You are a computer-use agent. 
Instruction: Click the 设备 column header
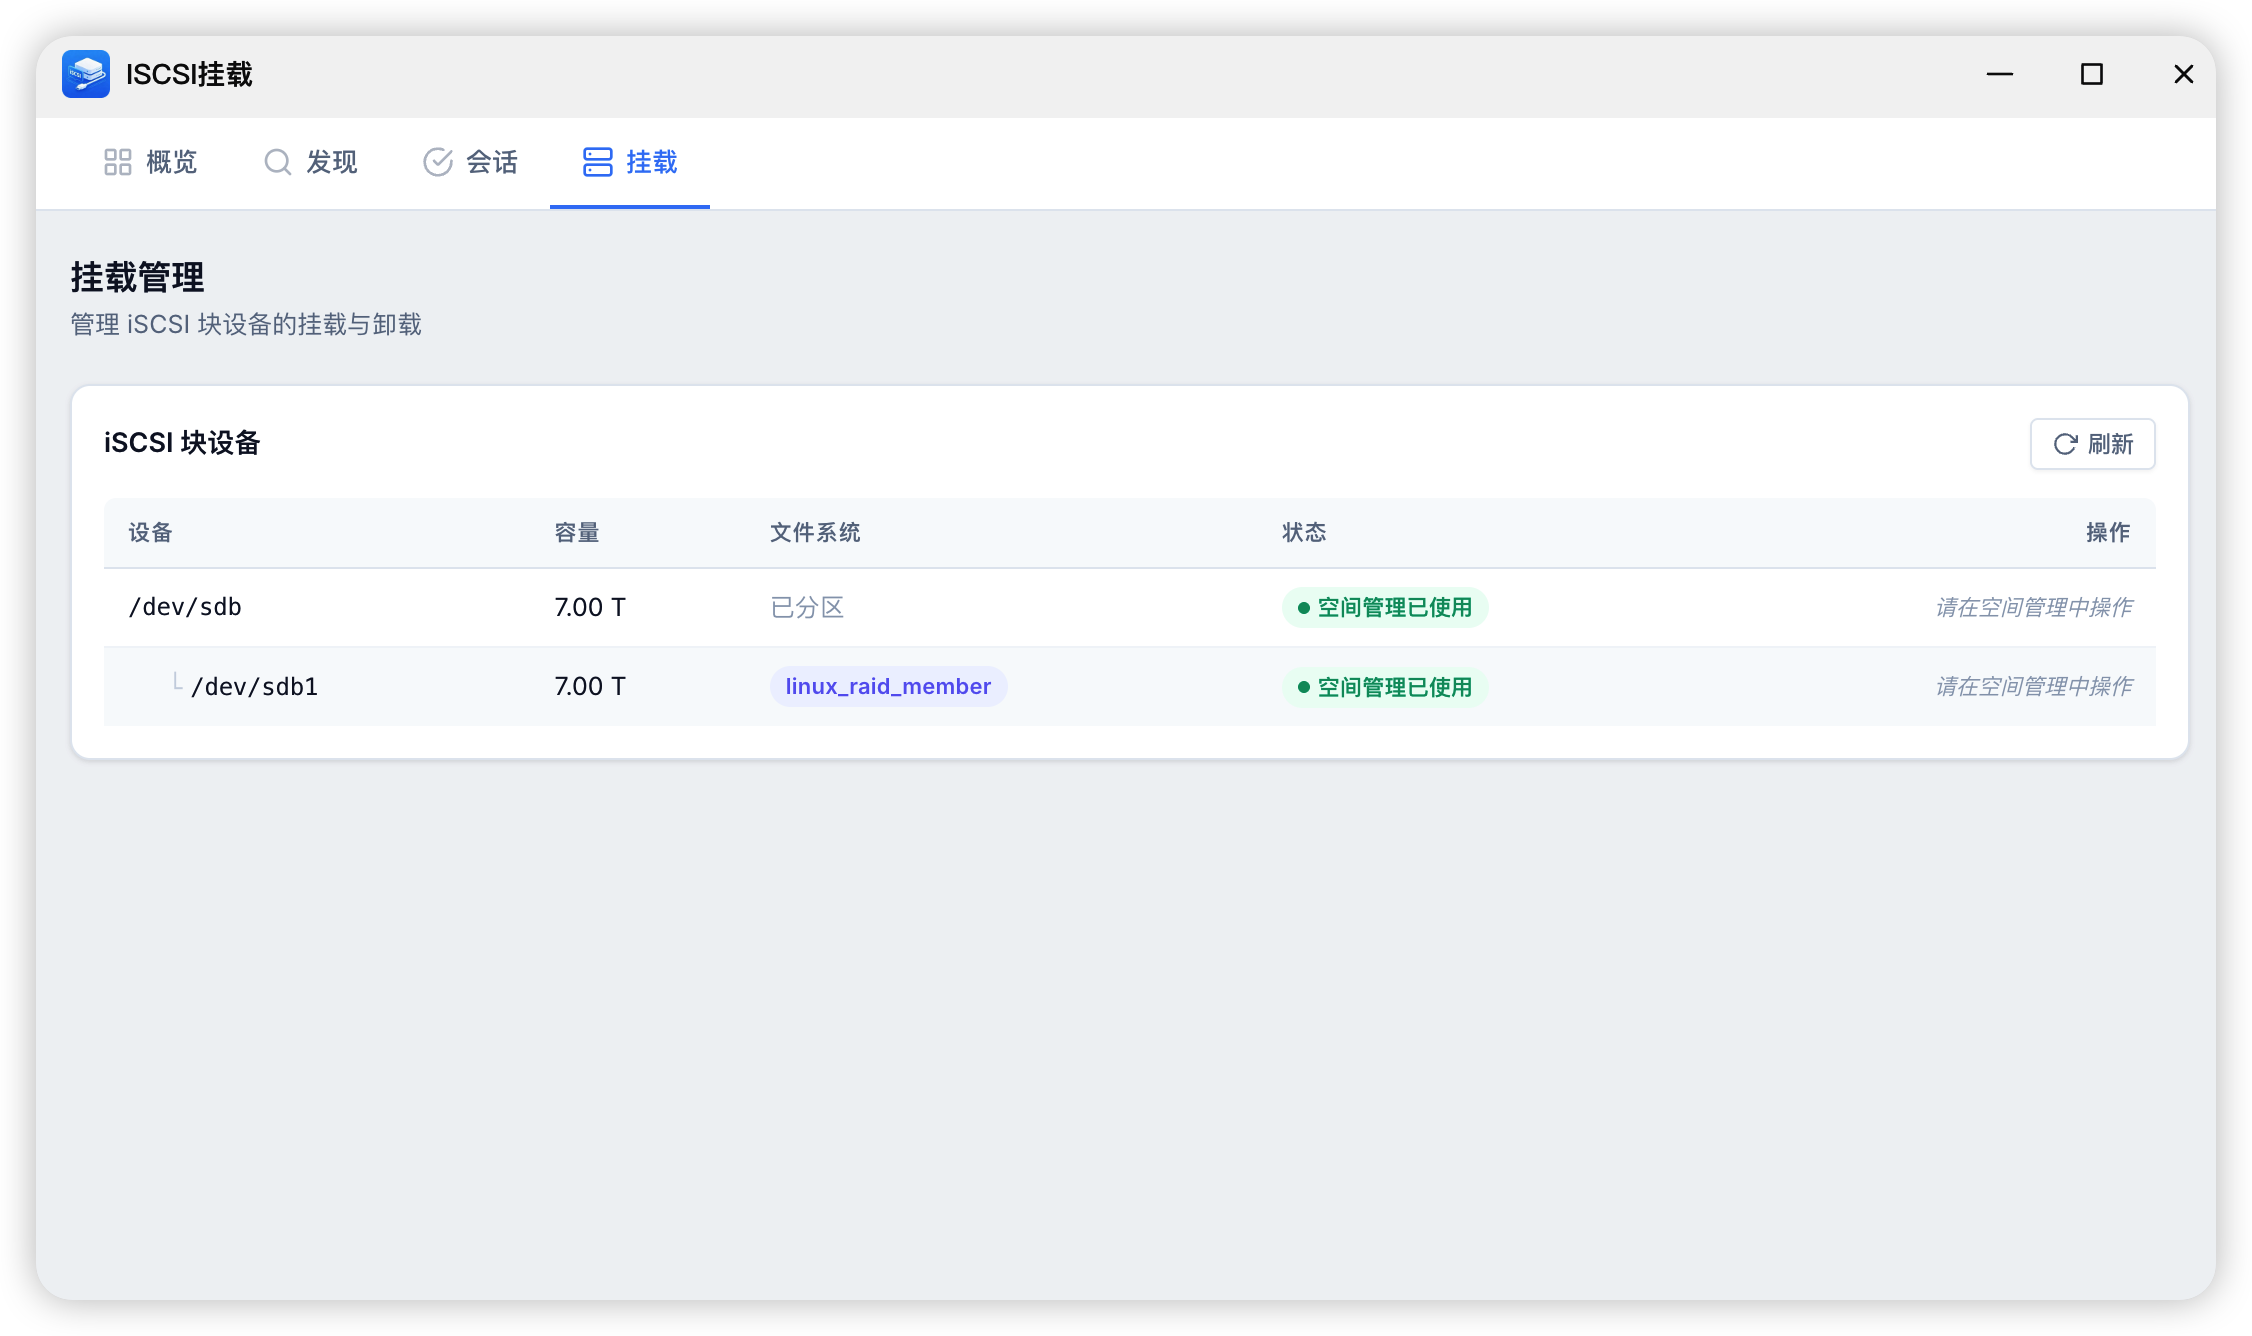(x=151, y=532)
